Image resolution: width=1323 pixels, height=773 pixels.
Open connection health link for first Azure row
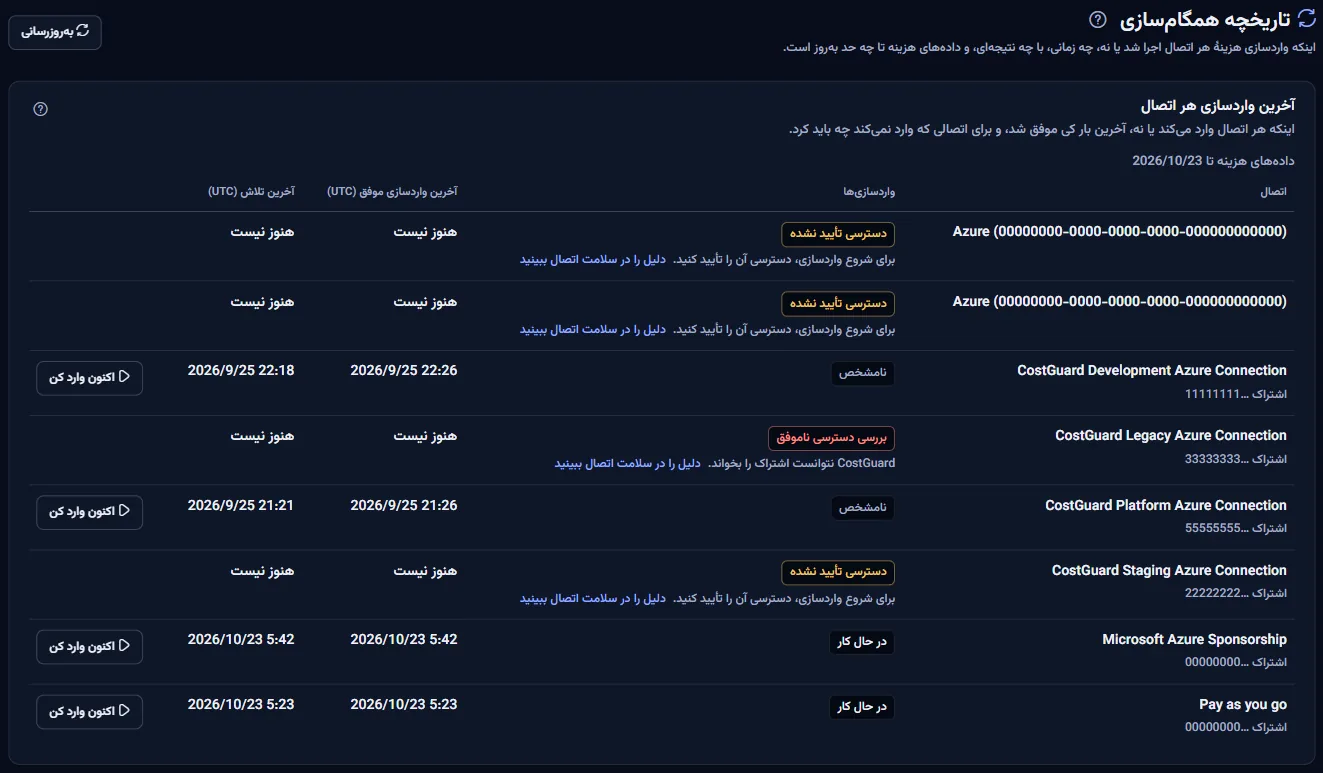click(593, 259)
